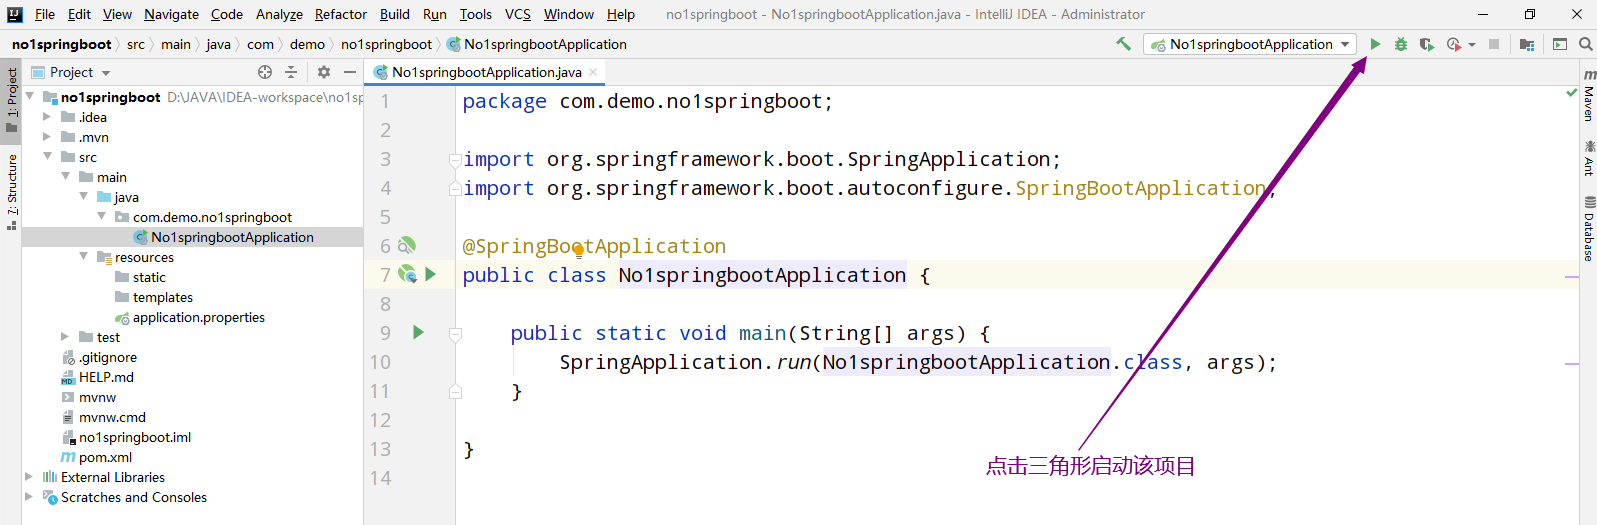Open the Refactor menu
Image resolution: width=1597 pixels, height=525 pixels.
click(x=341, y=14)
